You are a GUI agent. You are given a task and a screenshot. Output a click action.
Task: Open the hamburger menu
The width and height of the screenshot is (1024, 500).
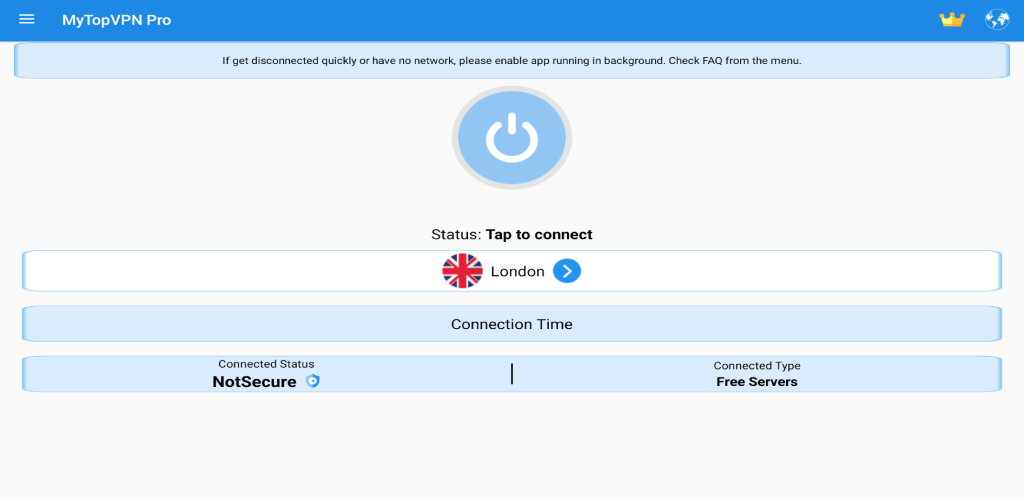click(27, 20)
